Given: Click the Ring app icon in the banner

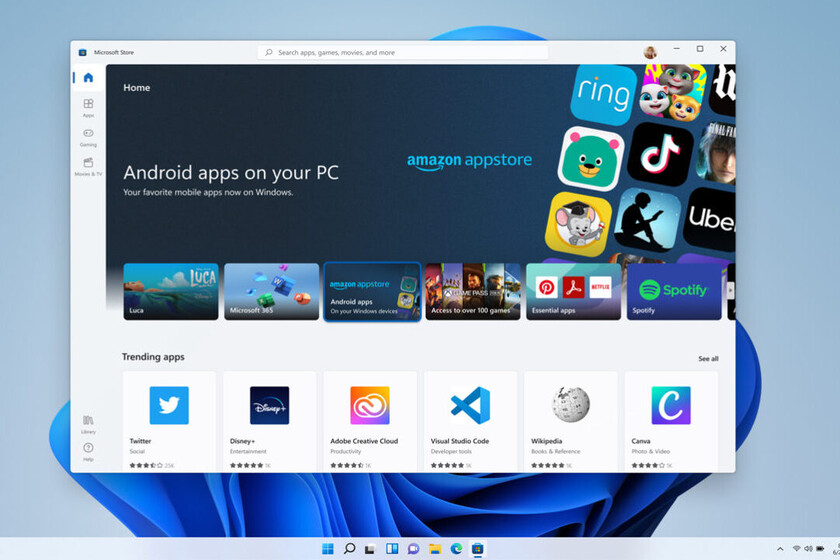Looking at the screenshot, I should coord(603,93).
